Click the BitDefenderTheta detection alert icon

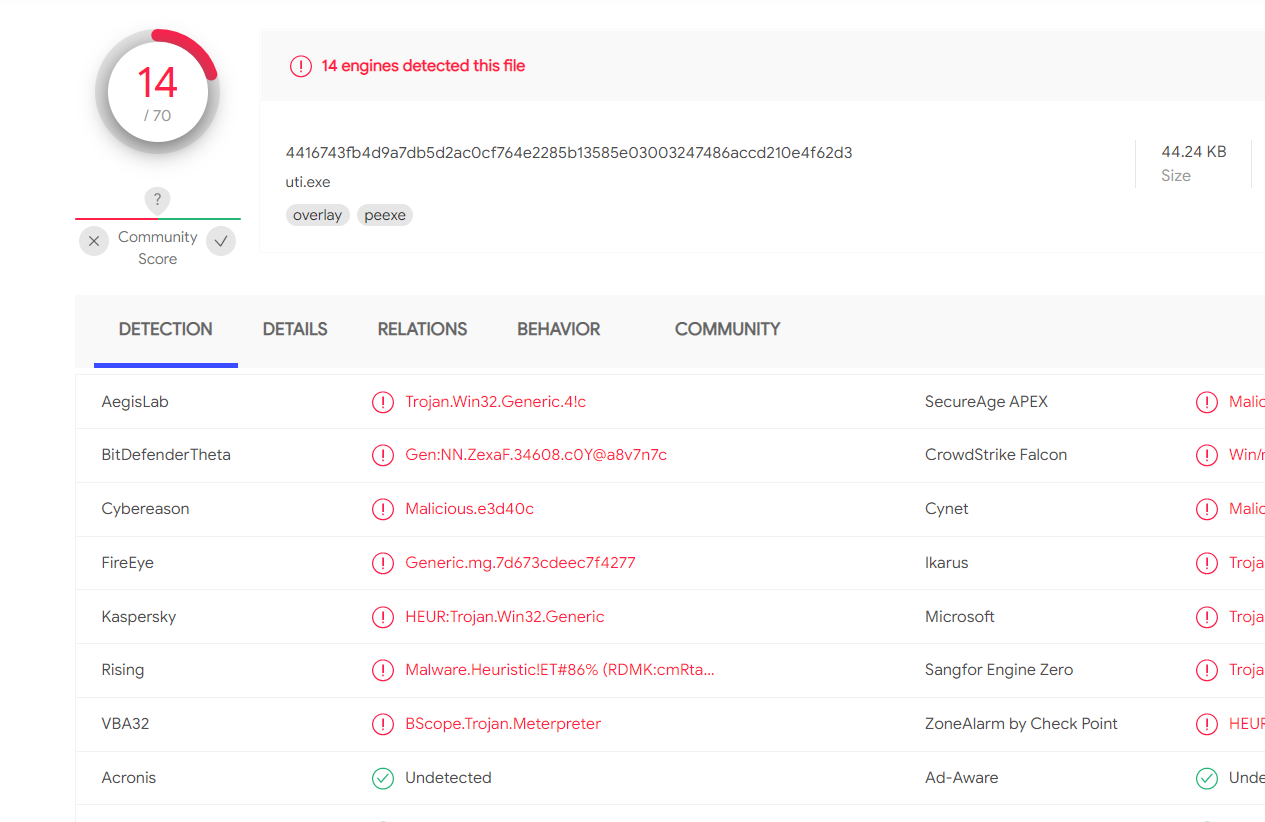(383, 455)
